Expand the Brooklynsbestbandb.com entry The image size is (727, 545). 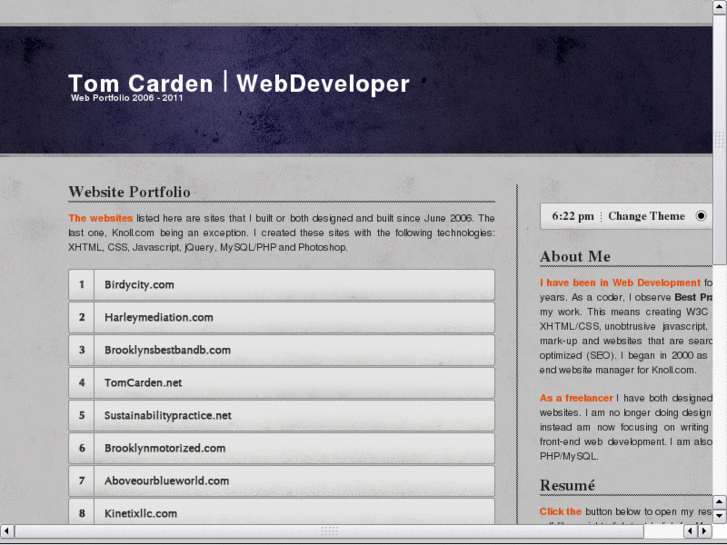click(281, 350)
